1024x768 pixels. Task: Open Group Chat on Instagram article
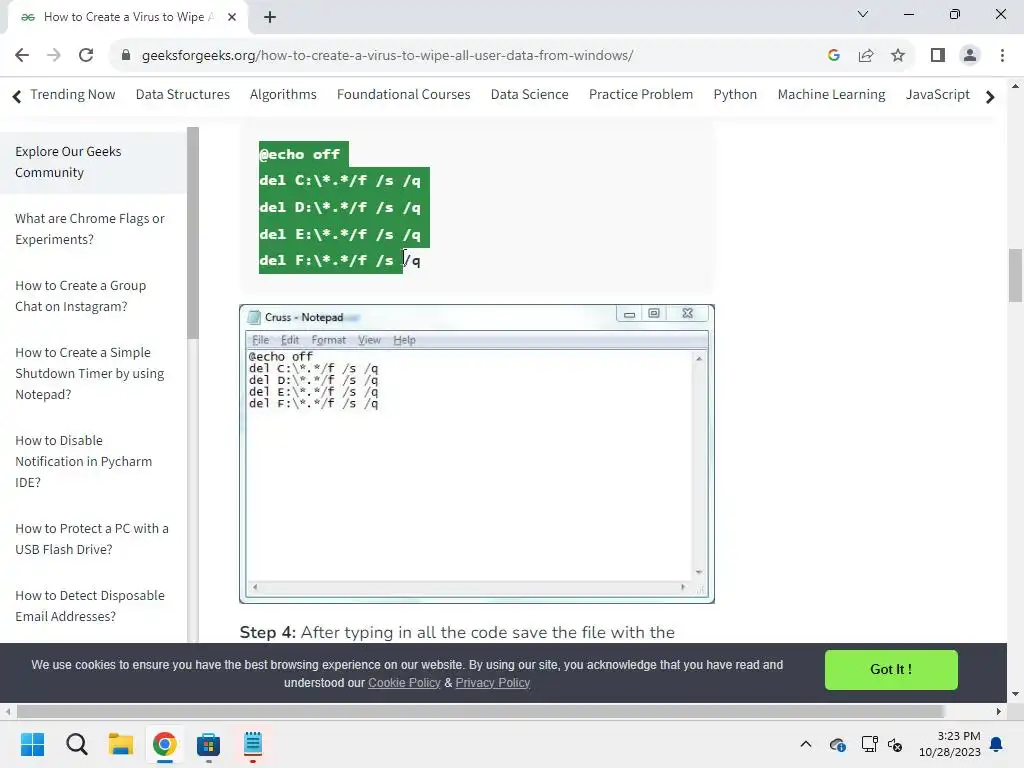[x=80, y=296]
